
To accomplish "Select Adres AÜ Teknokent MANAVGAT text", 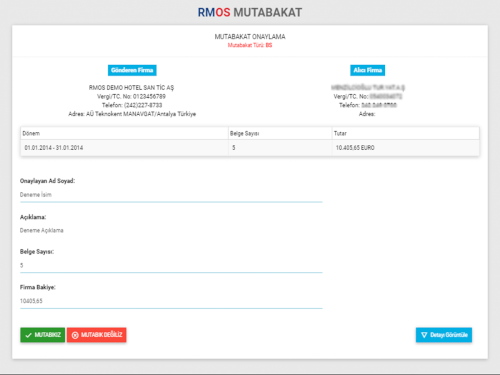I will tap(132, 114).
